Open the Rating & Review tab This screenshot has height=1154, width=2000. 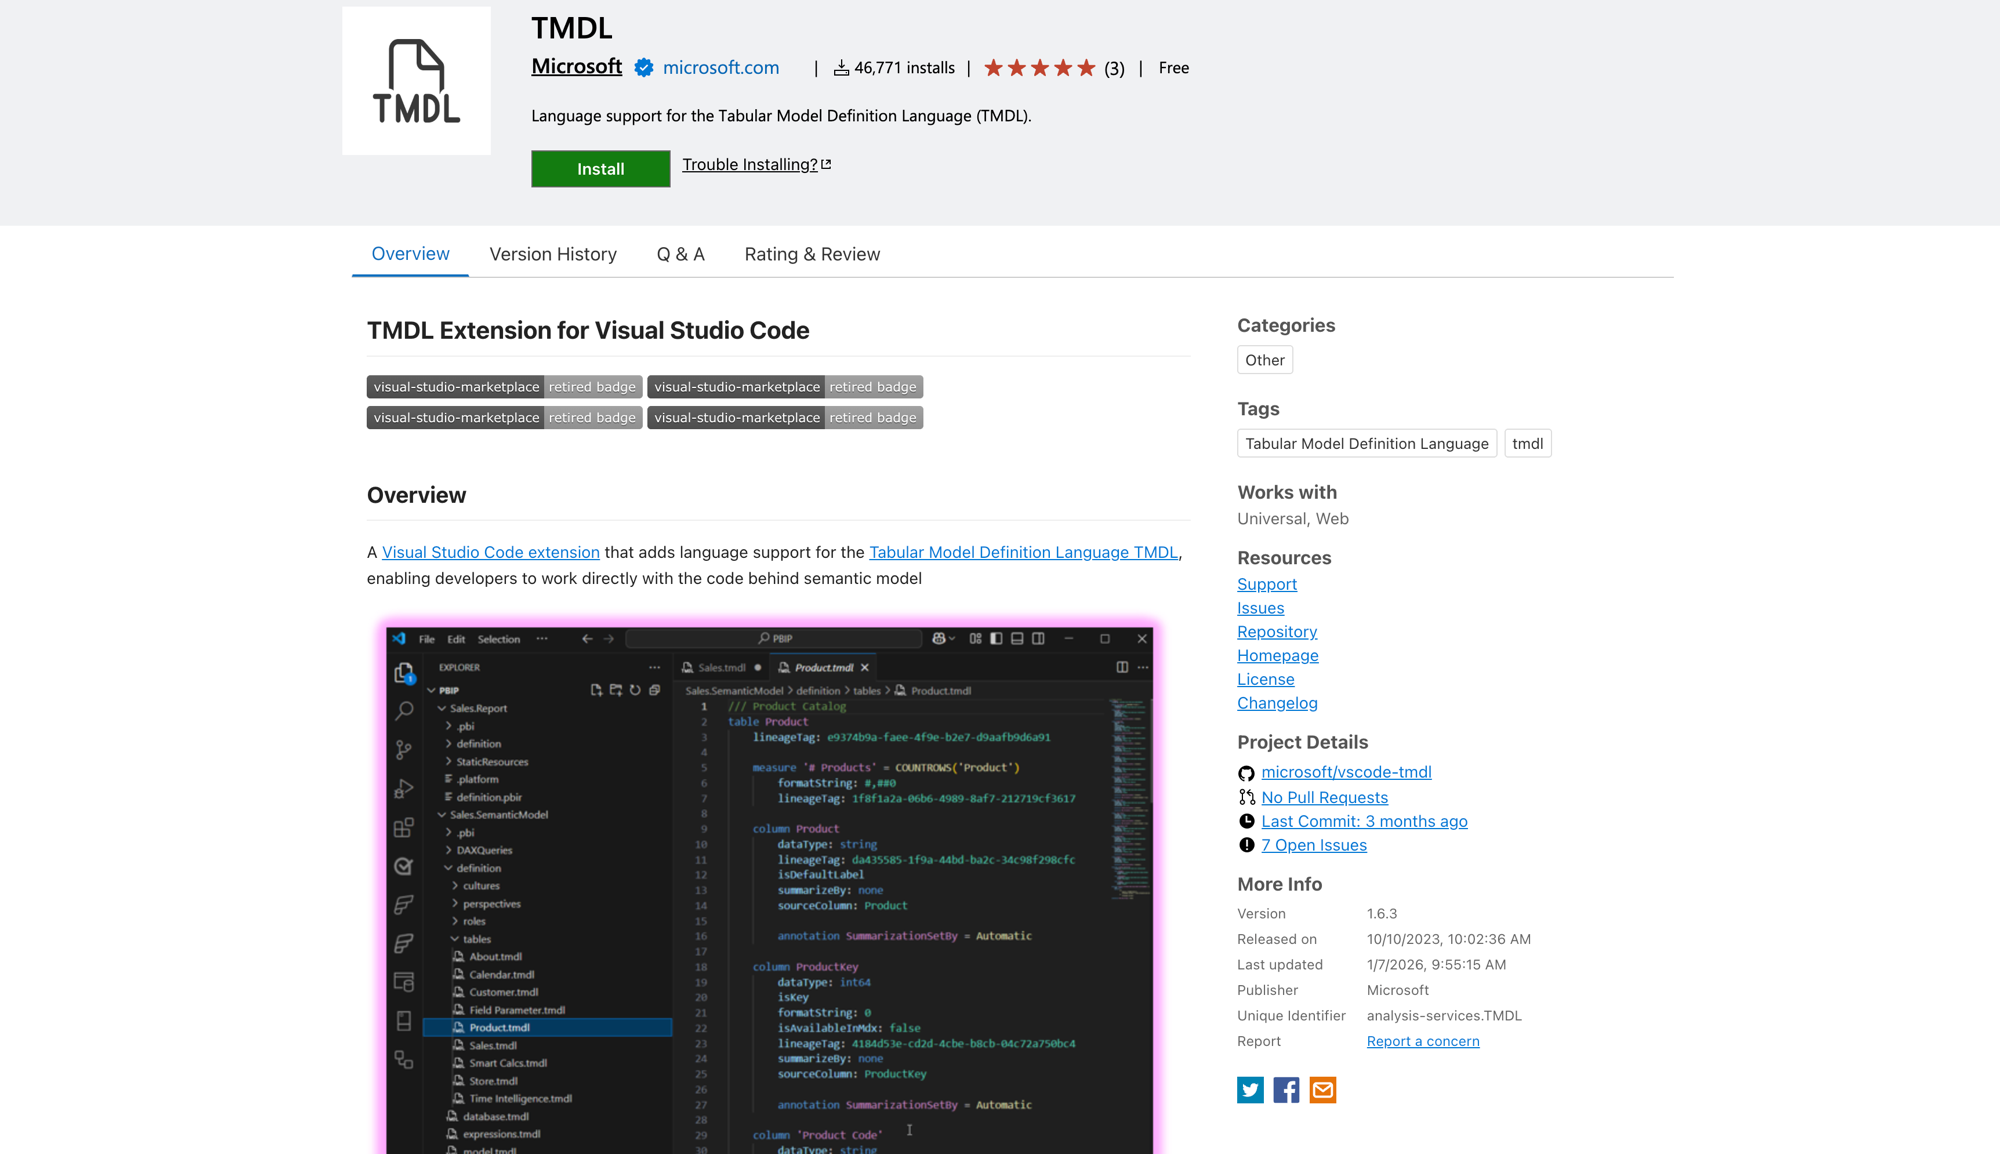point(812,254)
